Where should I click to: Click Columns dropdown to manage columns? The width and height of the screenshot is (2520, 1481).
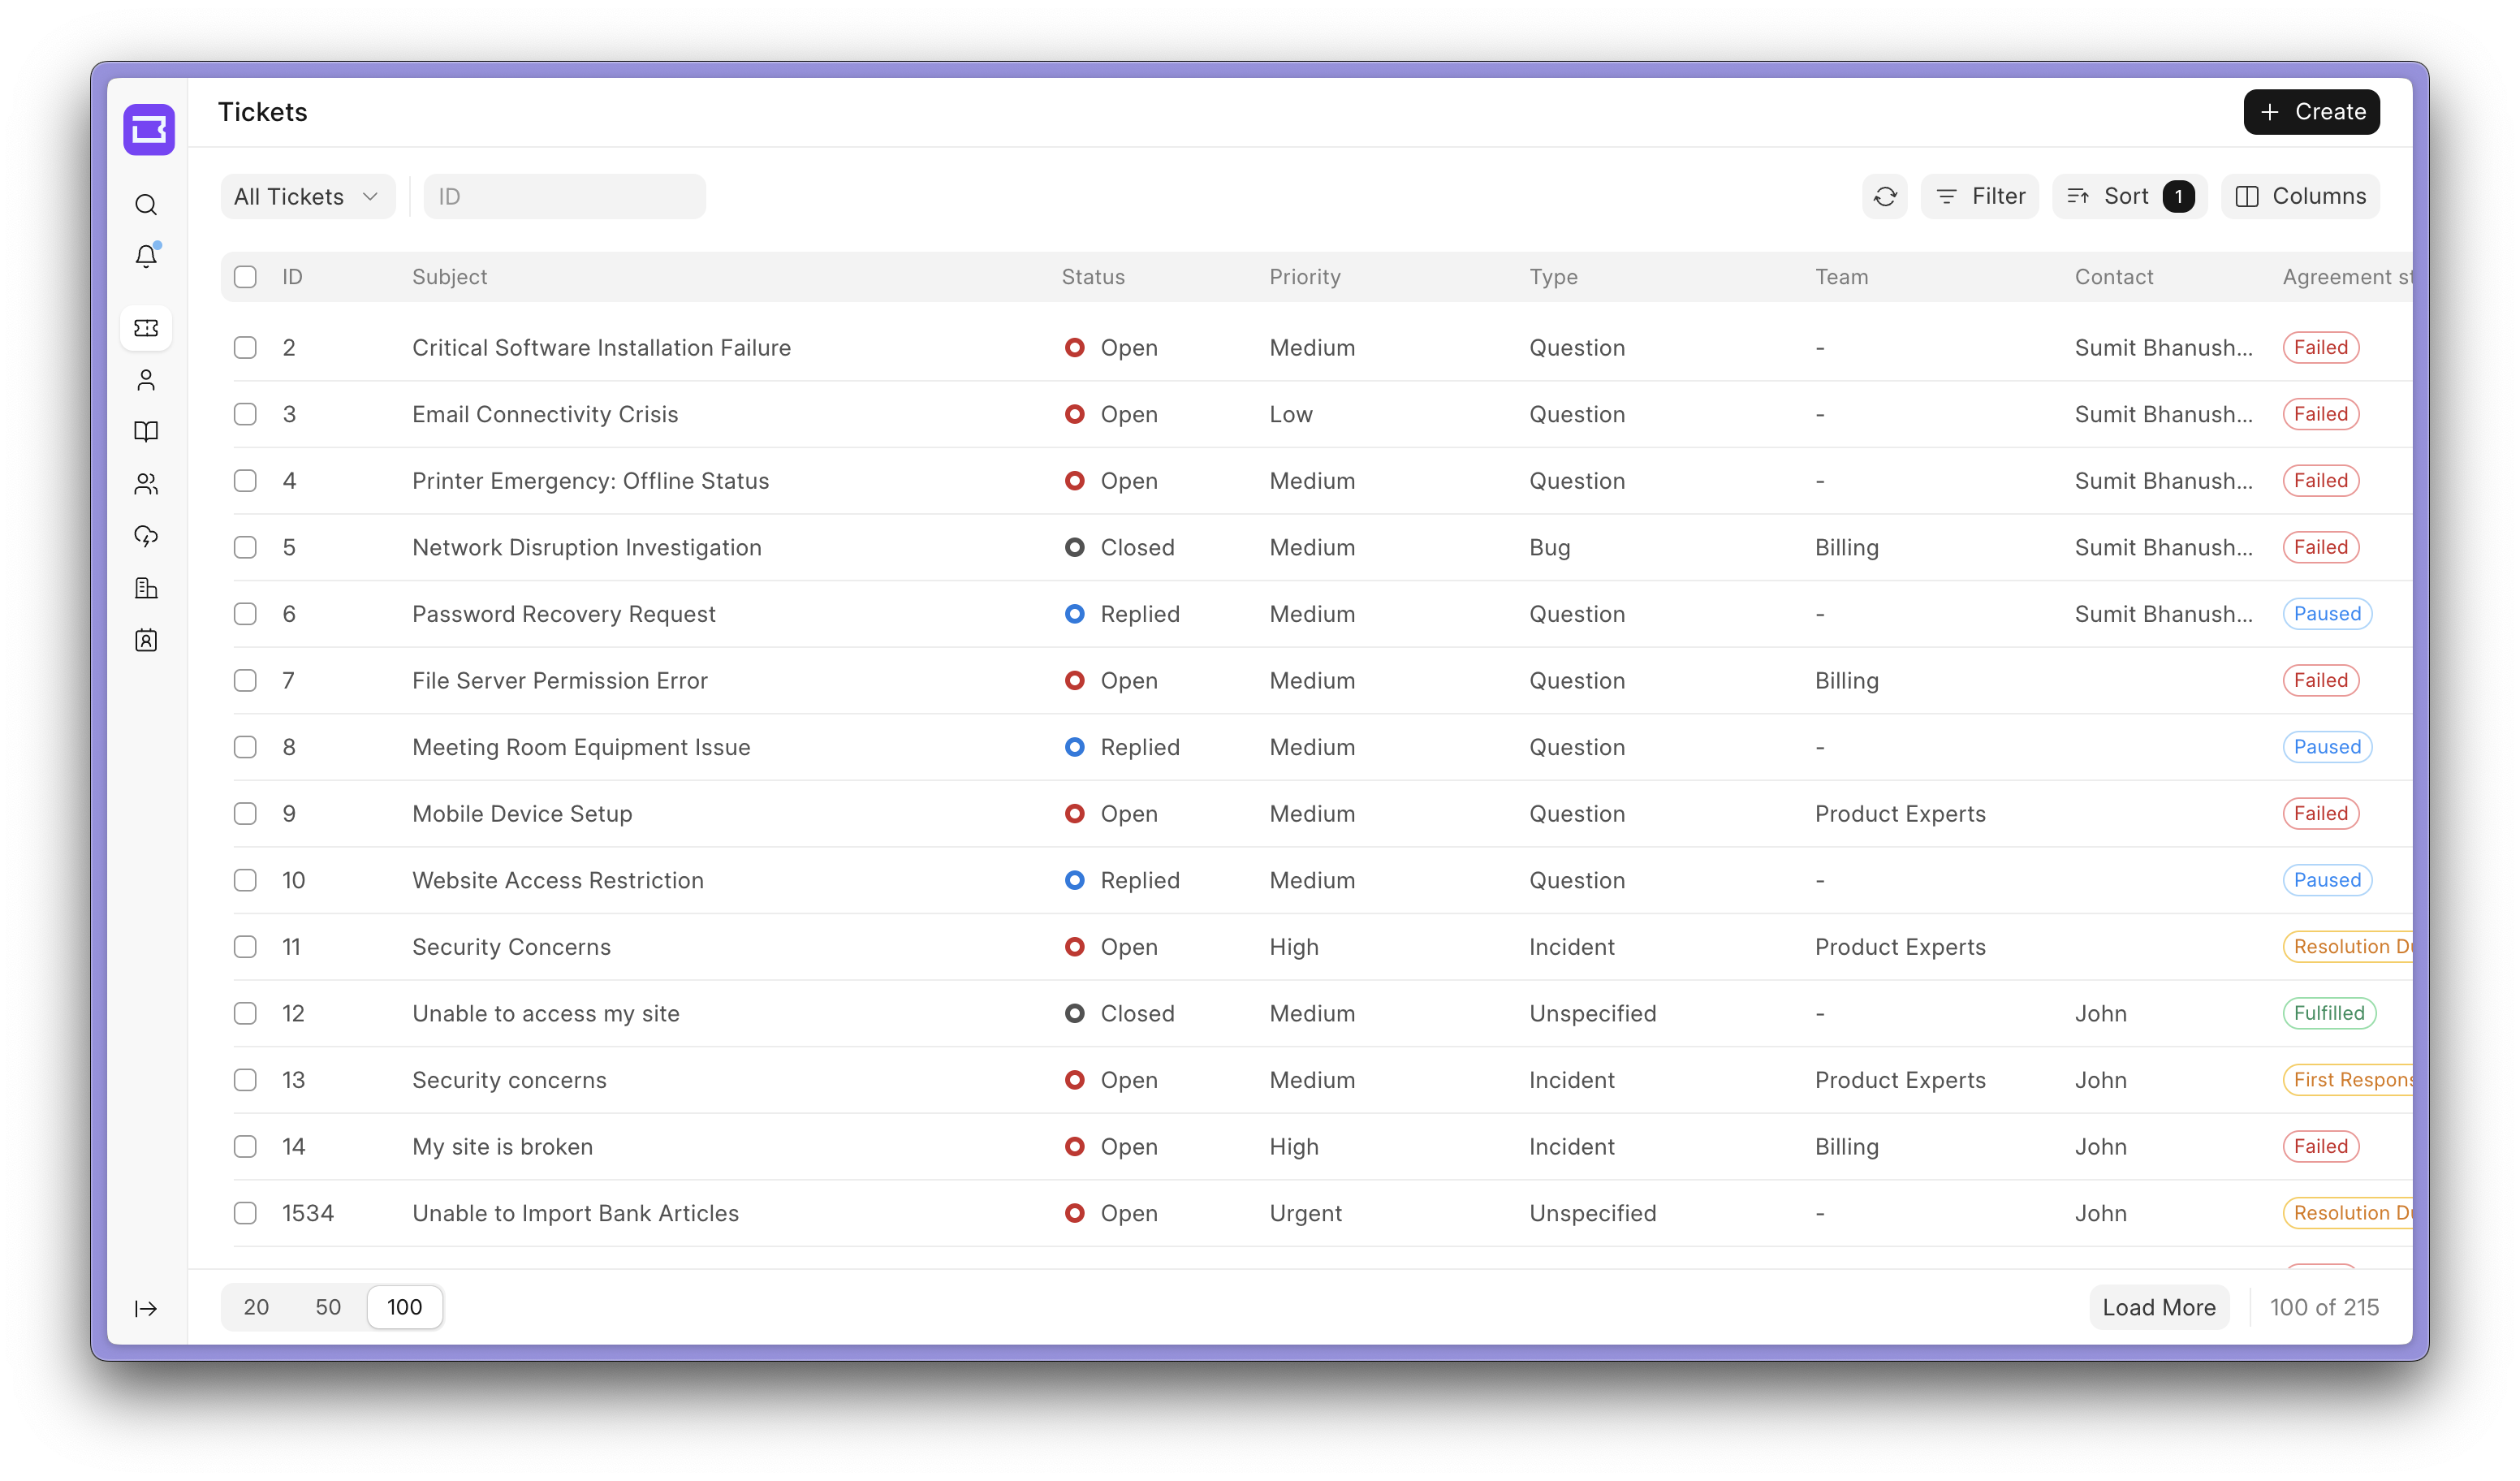pyautogui.click(x=2302, y=196)
